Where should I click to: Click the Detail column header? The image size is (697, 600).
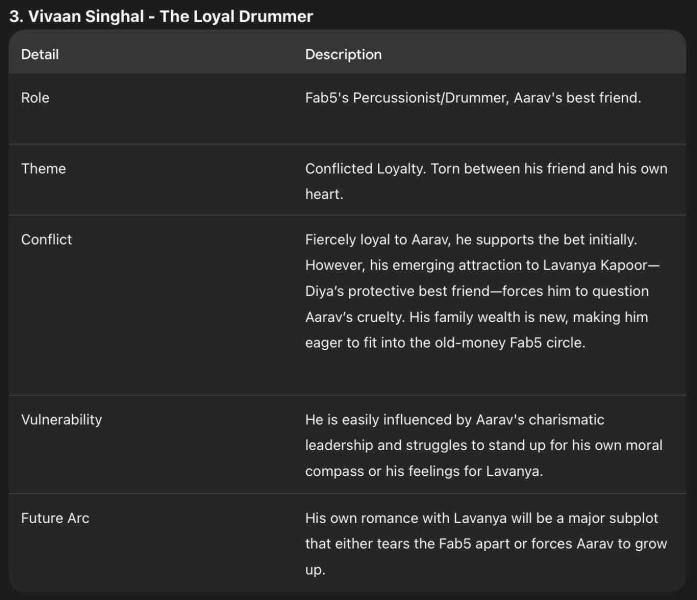click(40, 54)
